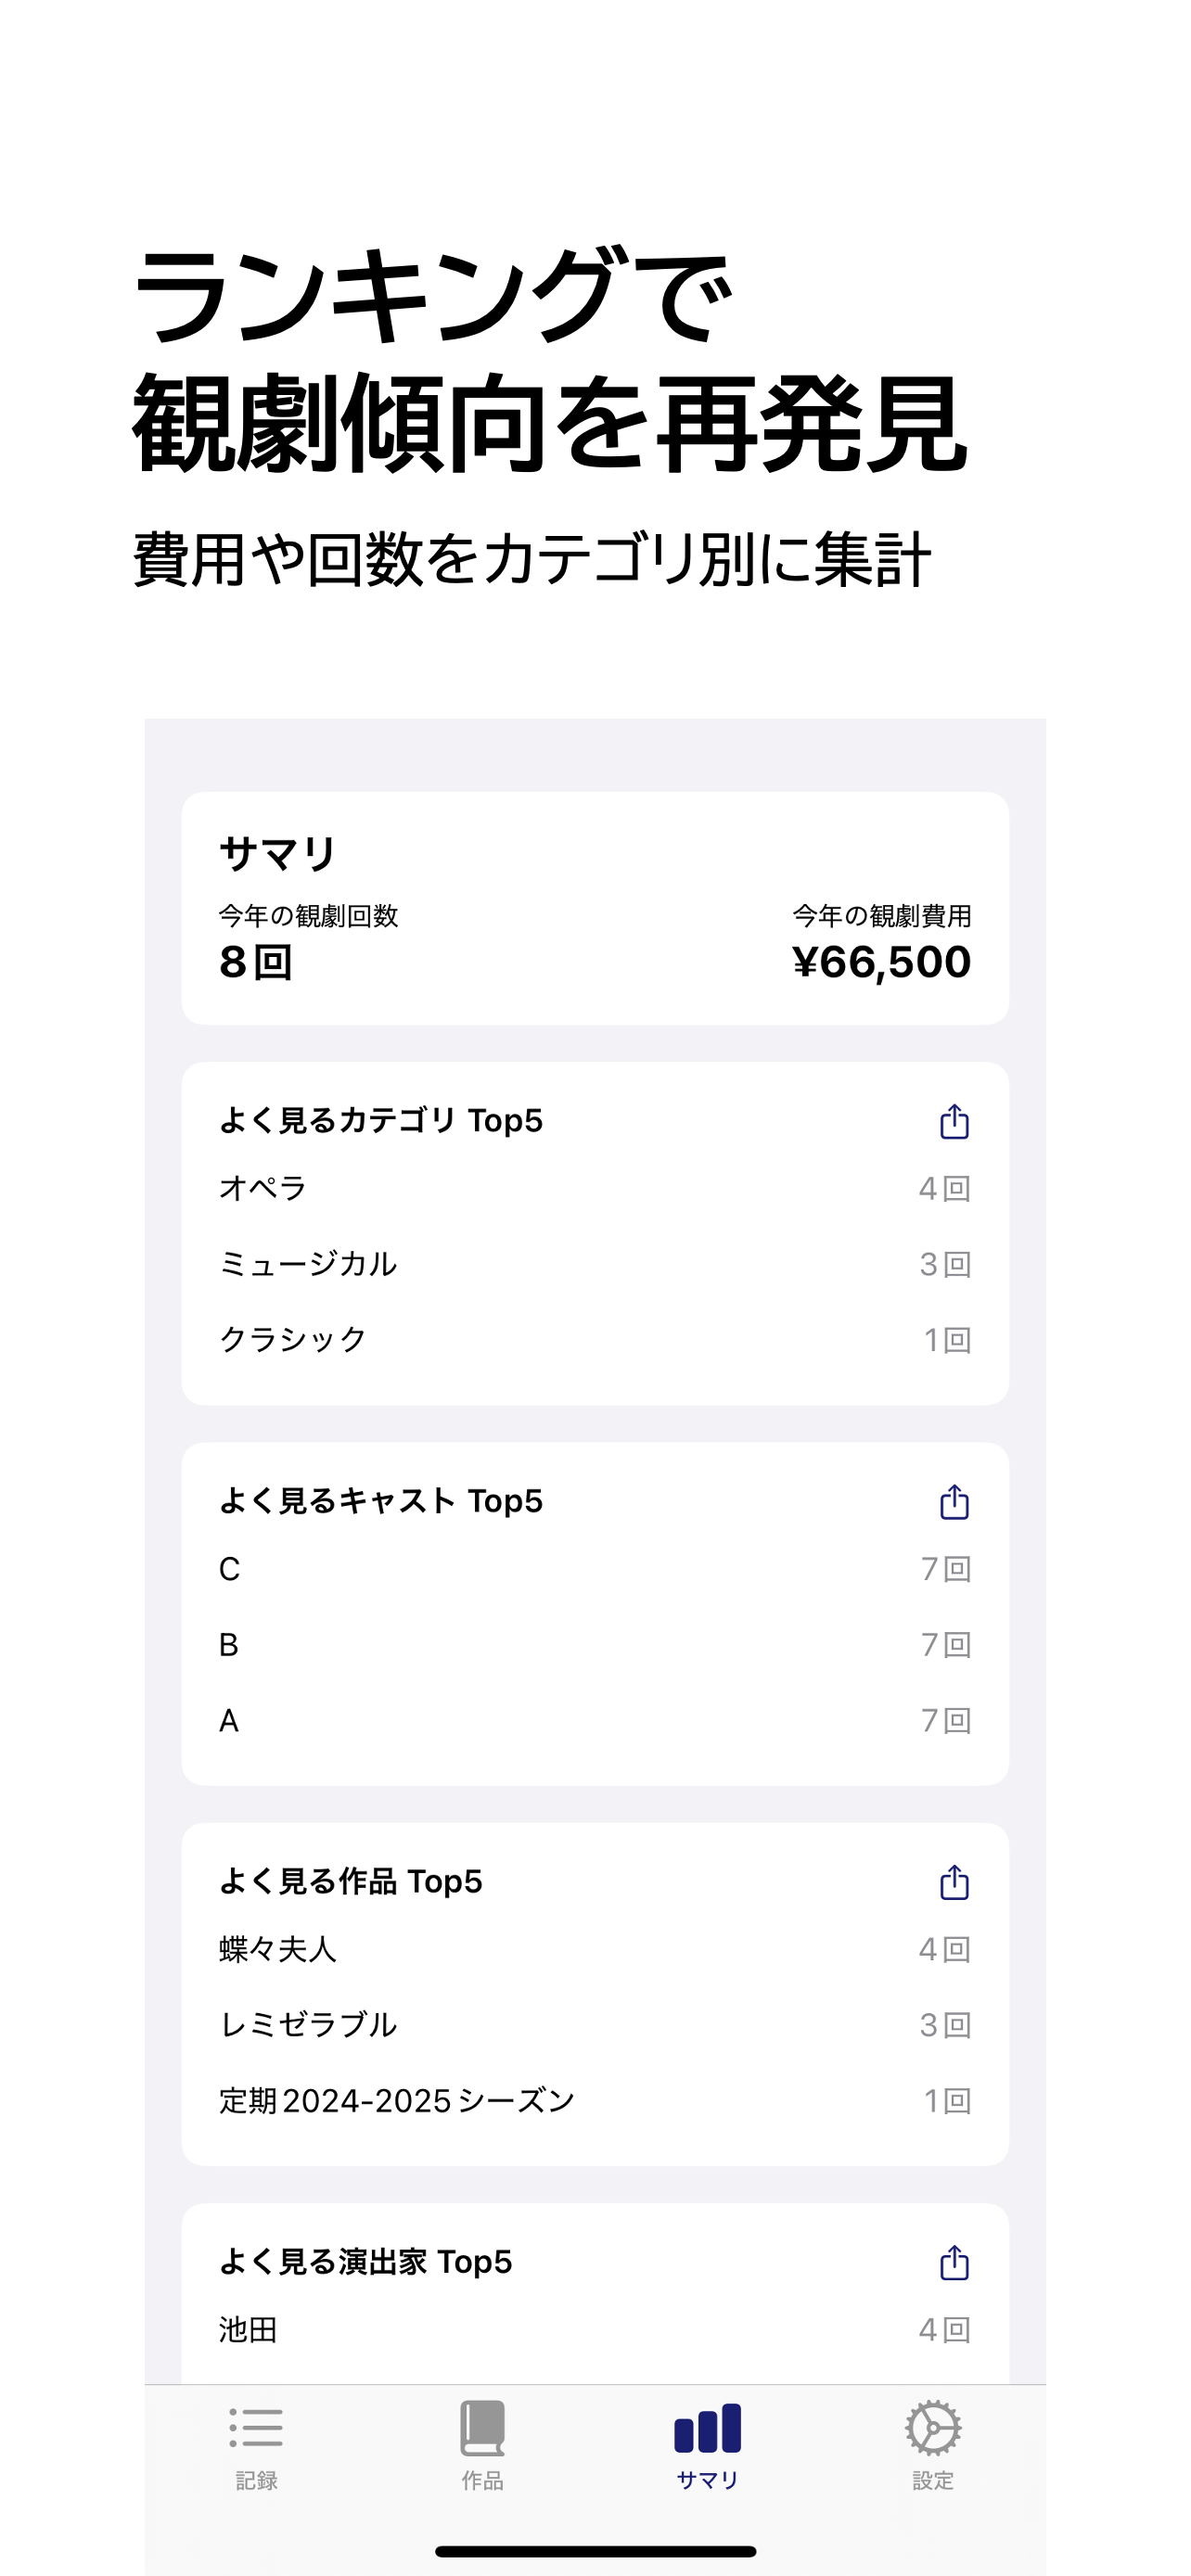Tap the ¥66,500 annual cost figure

[x=881, y=962]
